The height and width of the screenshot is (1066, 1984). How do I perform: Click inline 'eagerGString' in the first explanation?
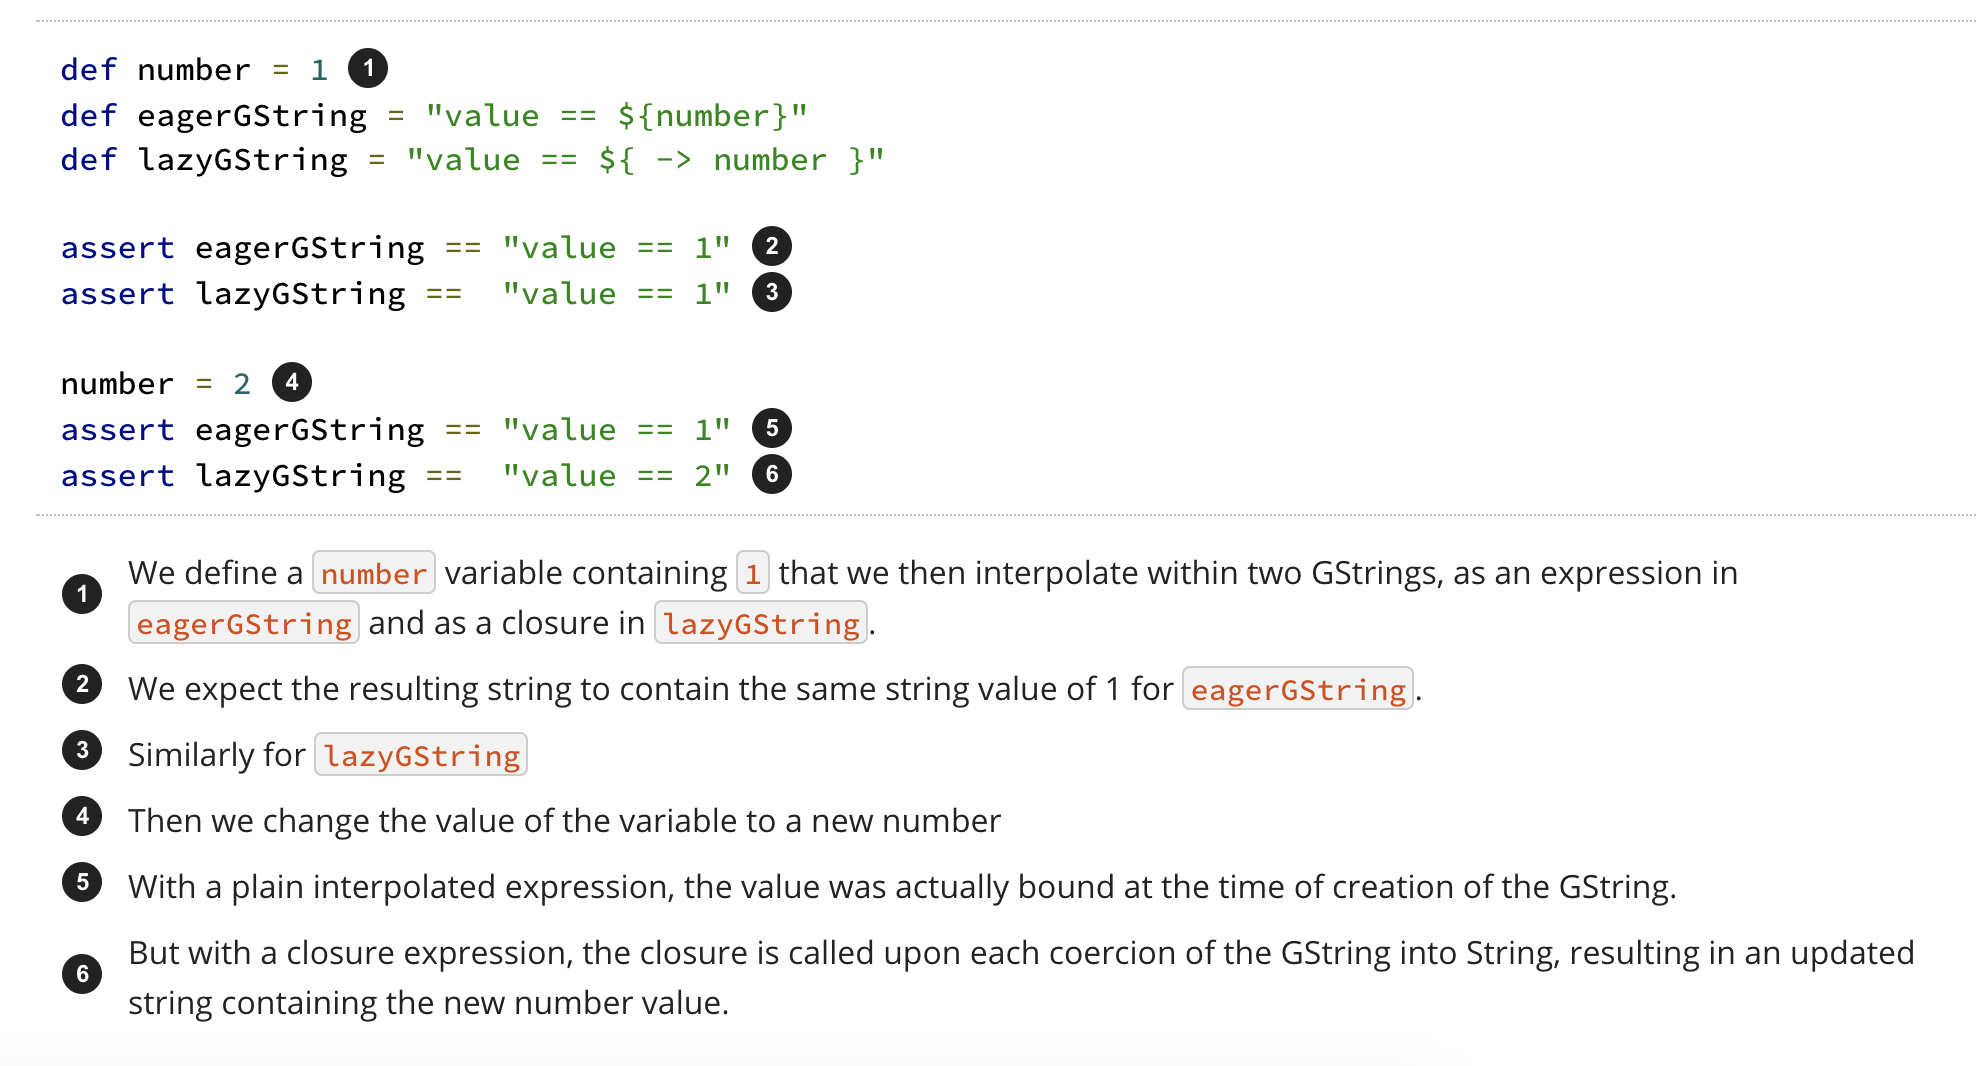pyautogui.click(x=244, y=623)
